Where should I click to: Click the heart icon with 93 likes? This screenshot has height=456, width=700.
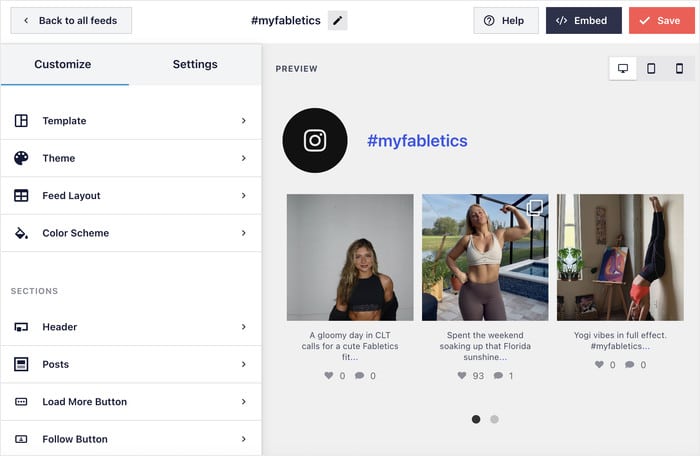(x=462, y=376)
